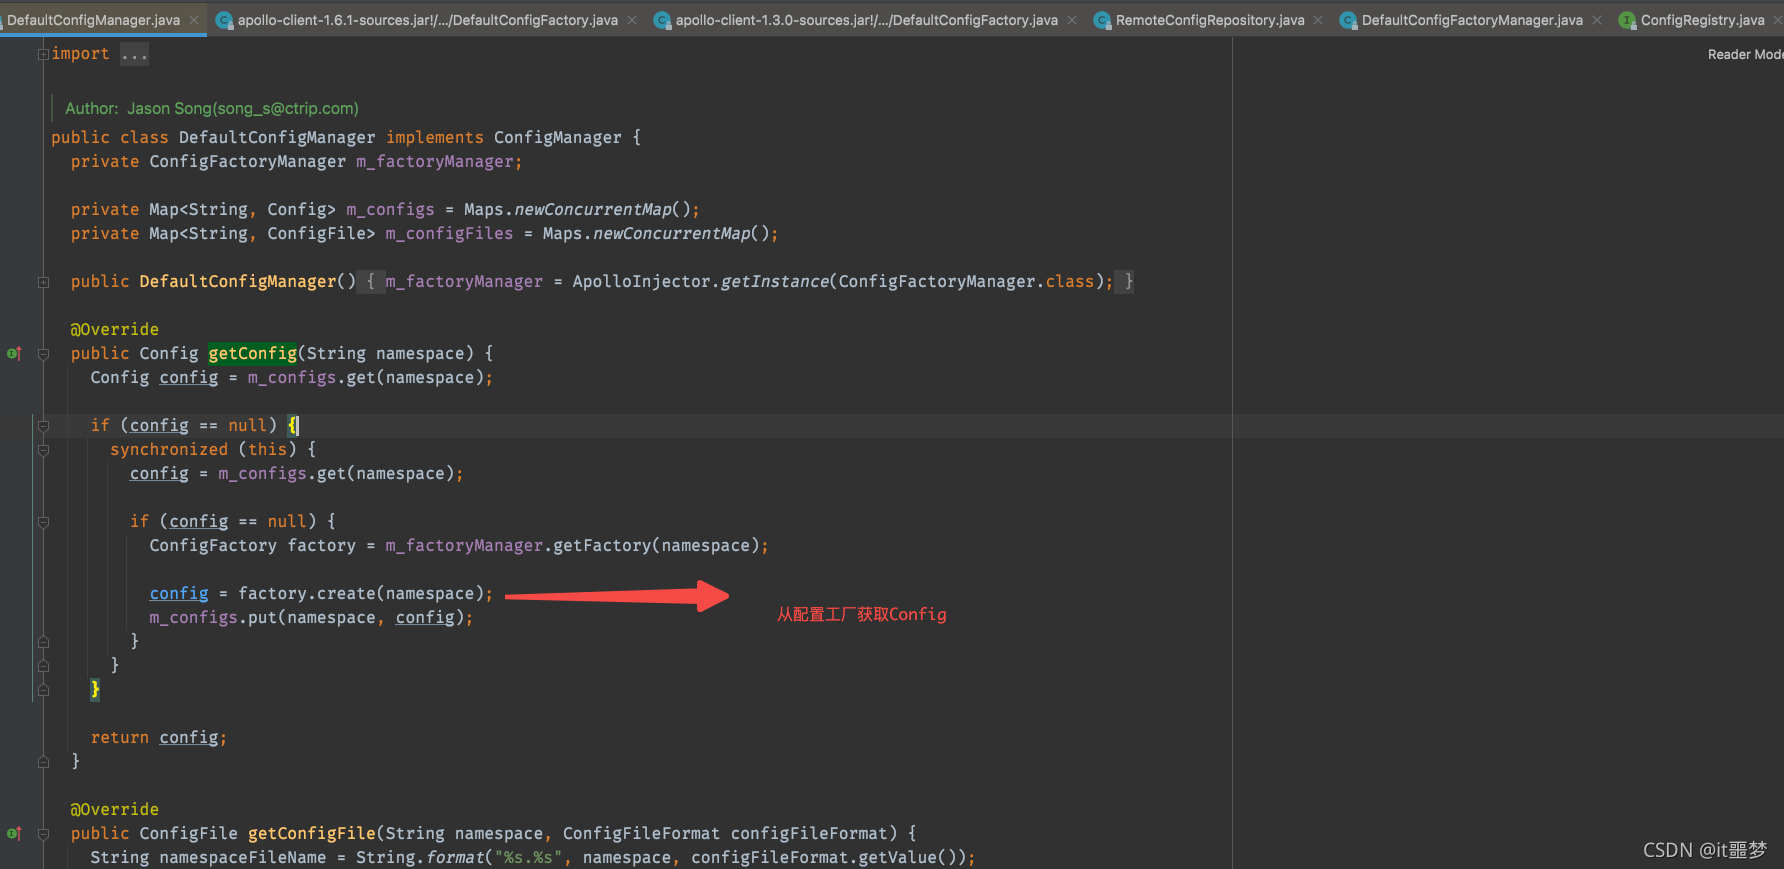
Task: Switch to the DefaultConfigFactoryManager.java tab
Action: 1472,20
